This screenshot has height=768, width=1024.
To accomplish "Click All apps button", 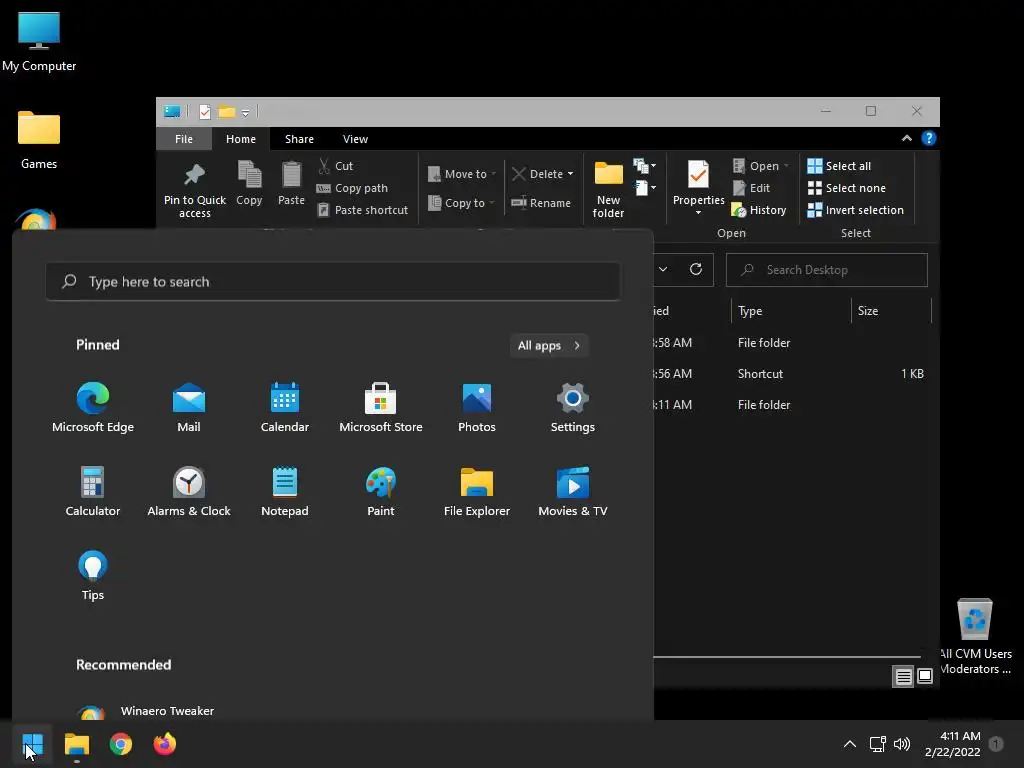I will click(x=549, y=345).
